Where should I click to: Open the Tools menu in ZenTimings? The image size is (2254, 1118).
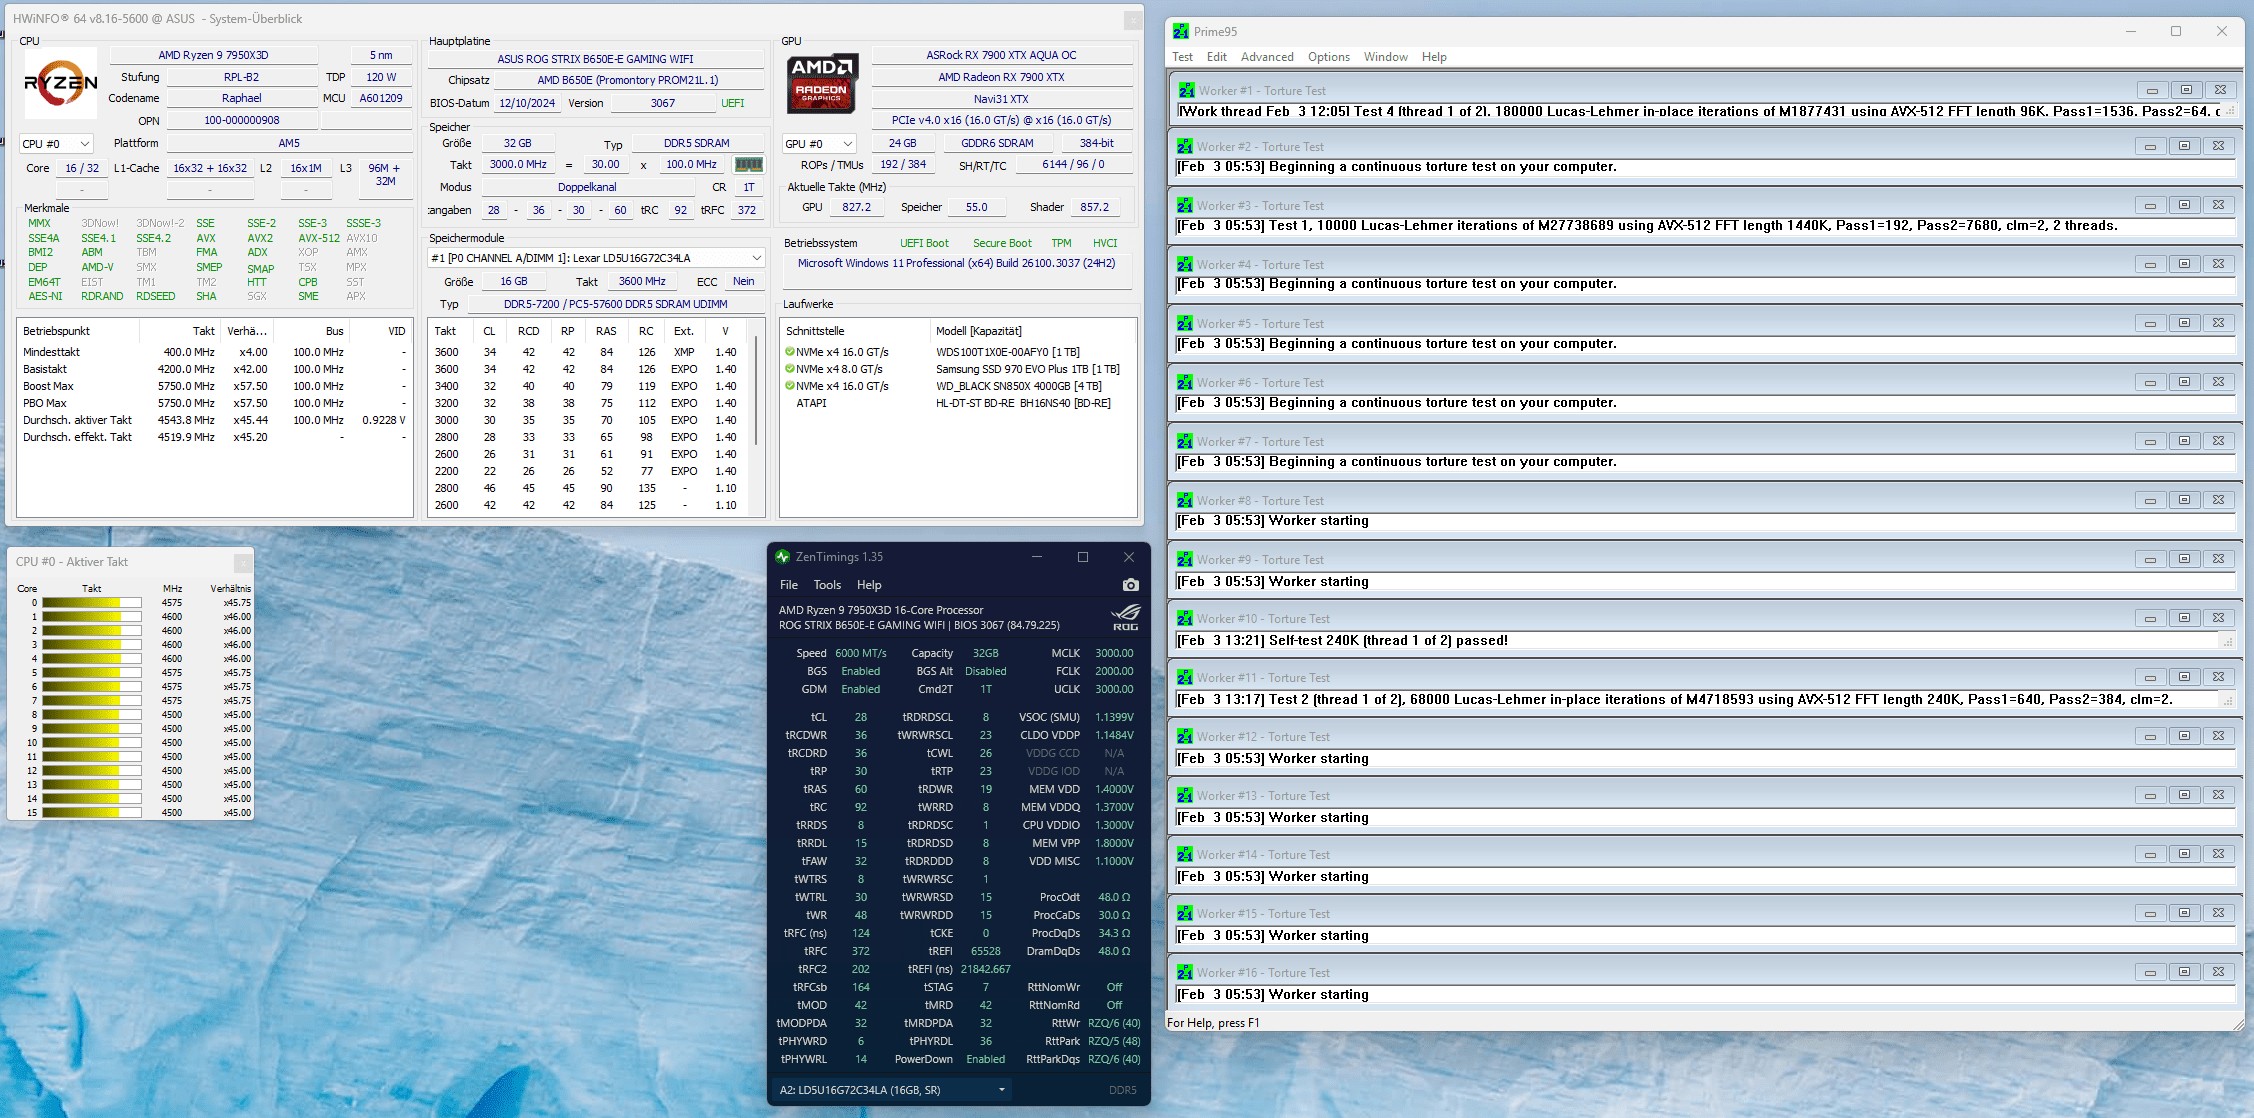(x=827, y=585)
